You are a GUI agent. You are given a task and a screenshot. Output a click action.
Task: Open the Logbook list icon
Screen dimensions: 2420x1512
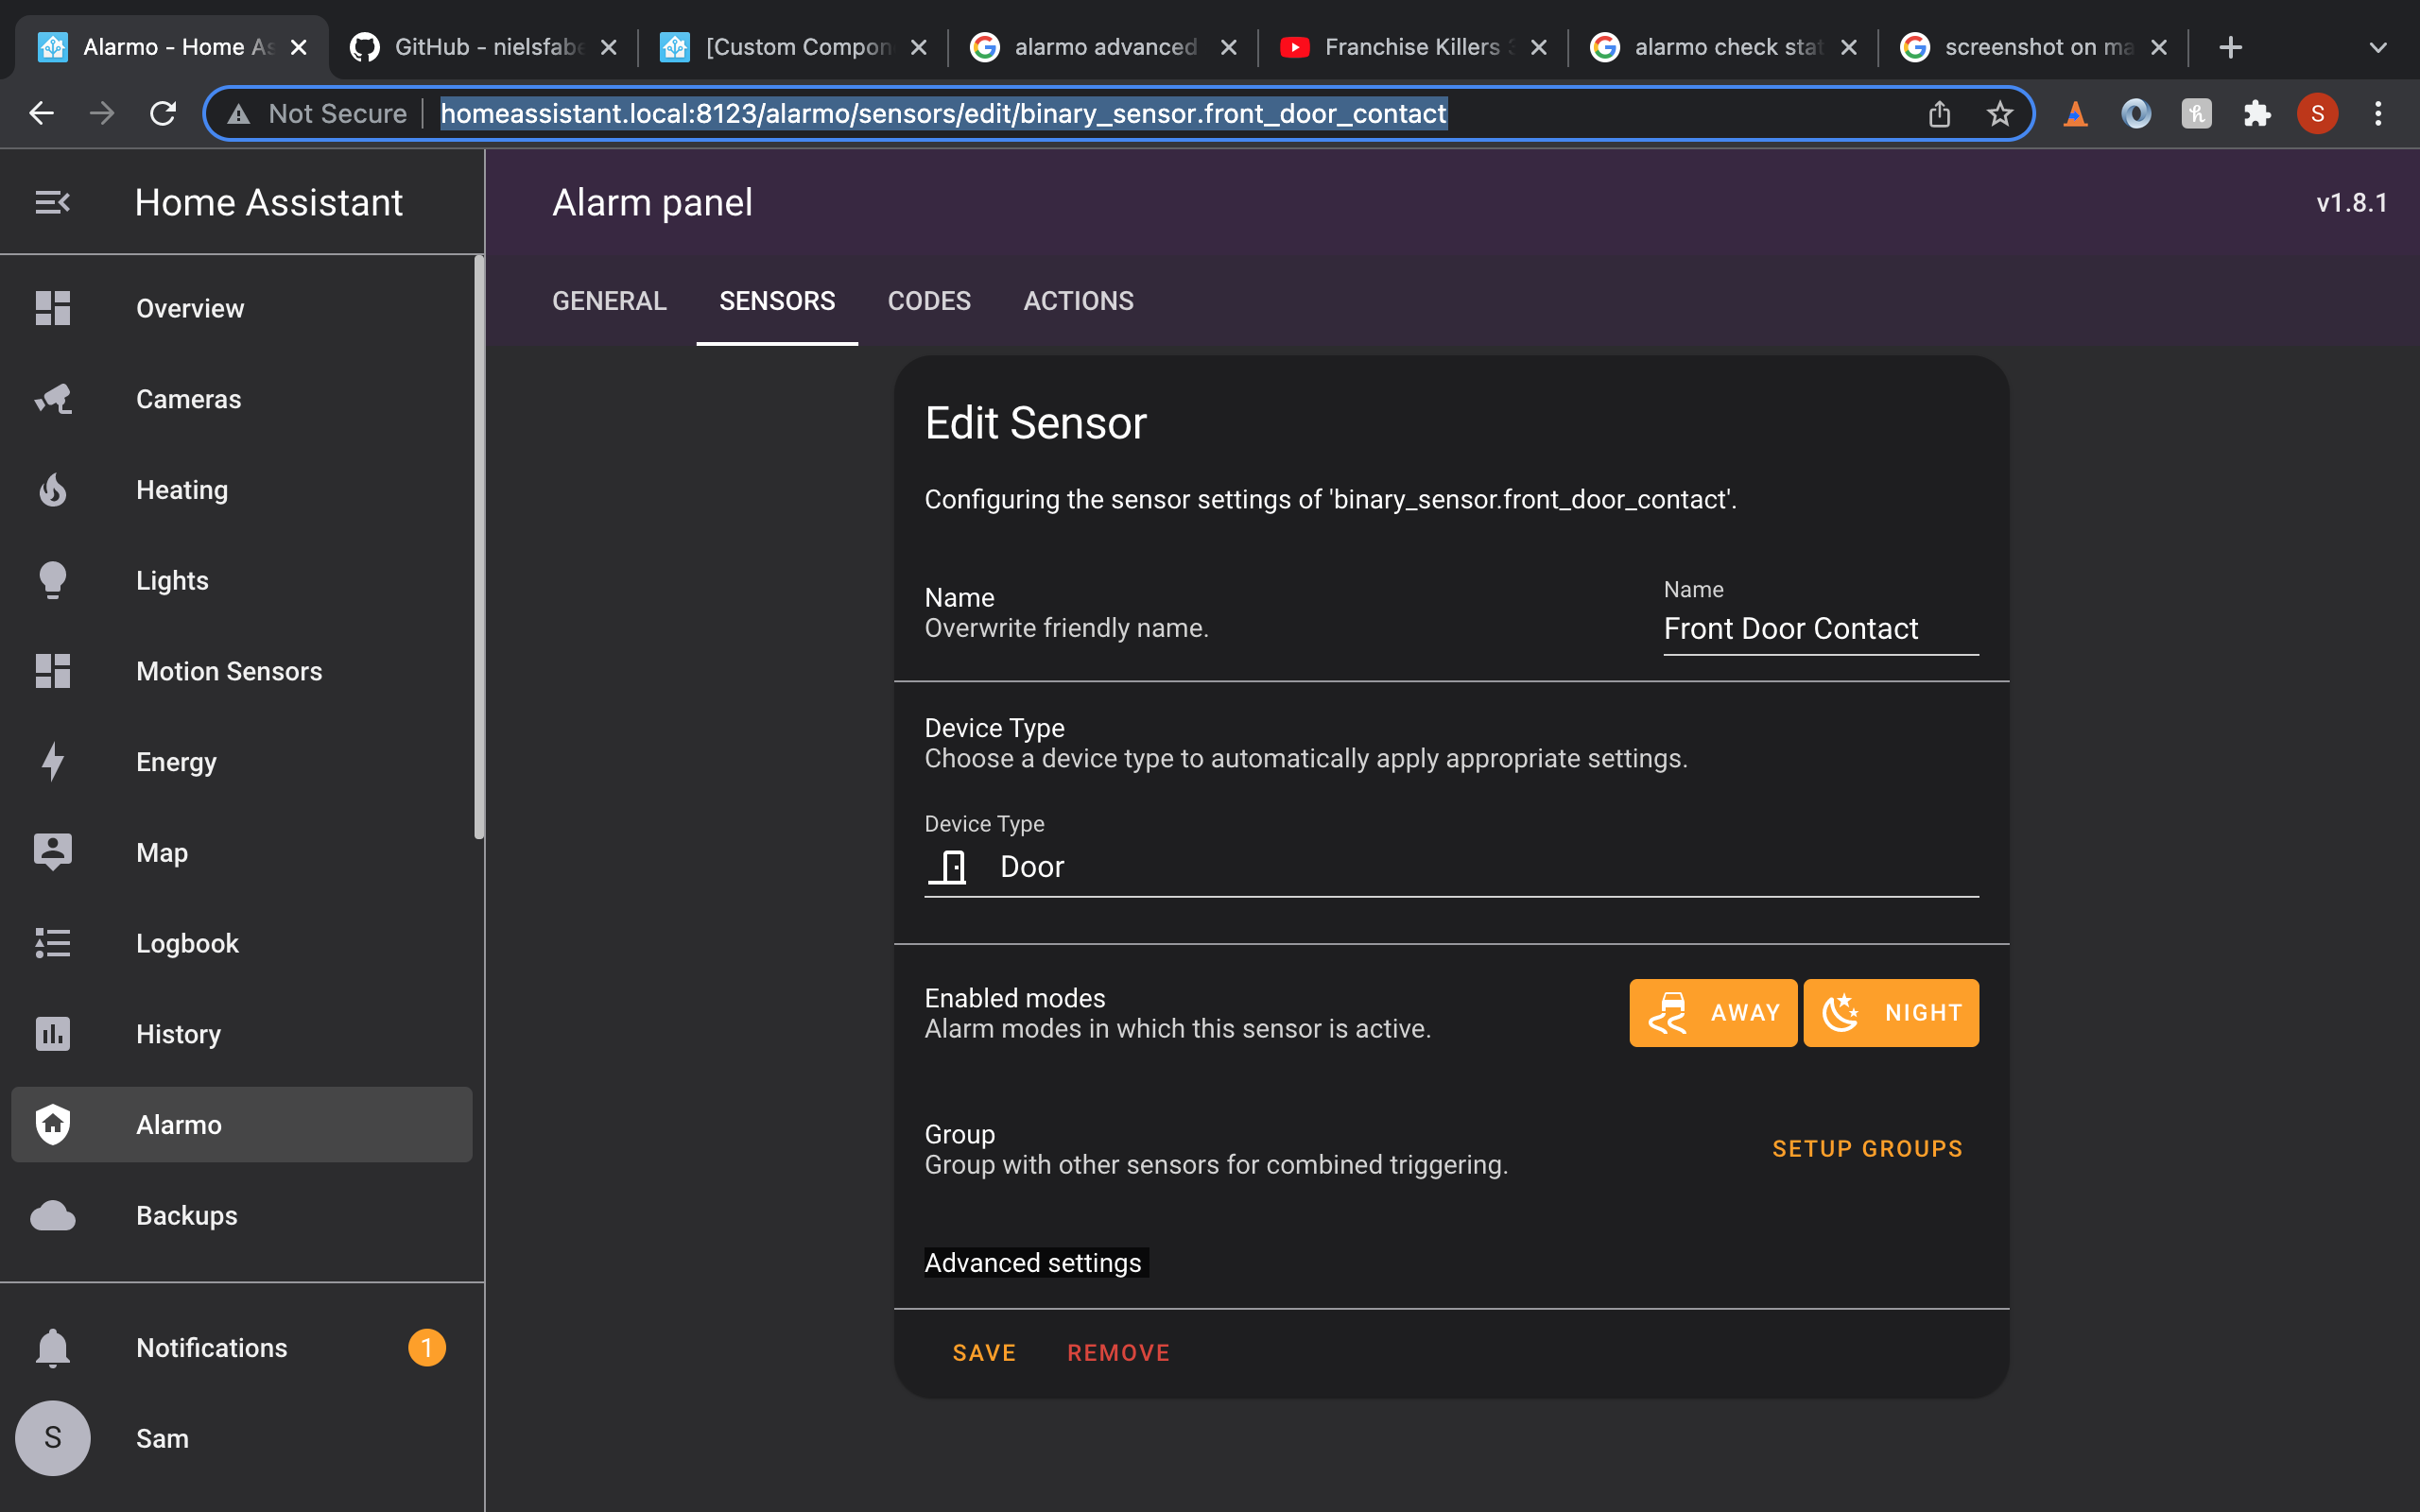coord(52,943)
